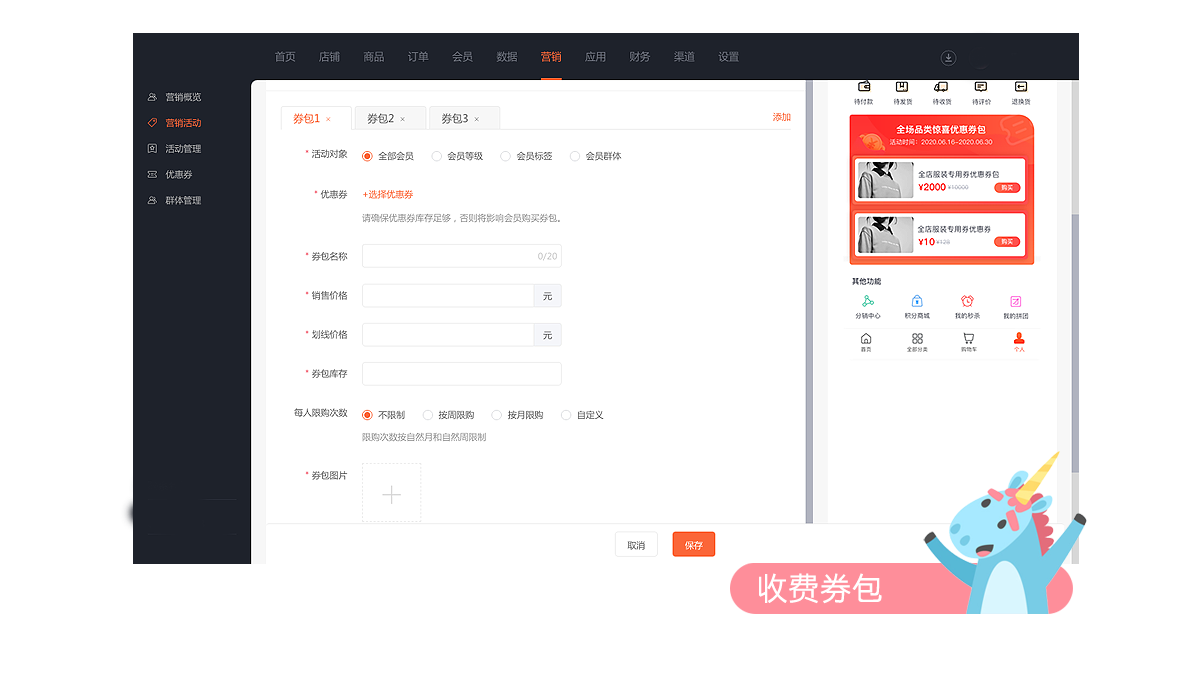Image resolution: width=1200 pixels, height=700 pixels.
Task: Click the 保存 button
Action: click(x=693, y=545)
